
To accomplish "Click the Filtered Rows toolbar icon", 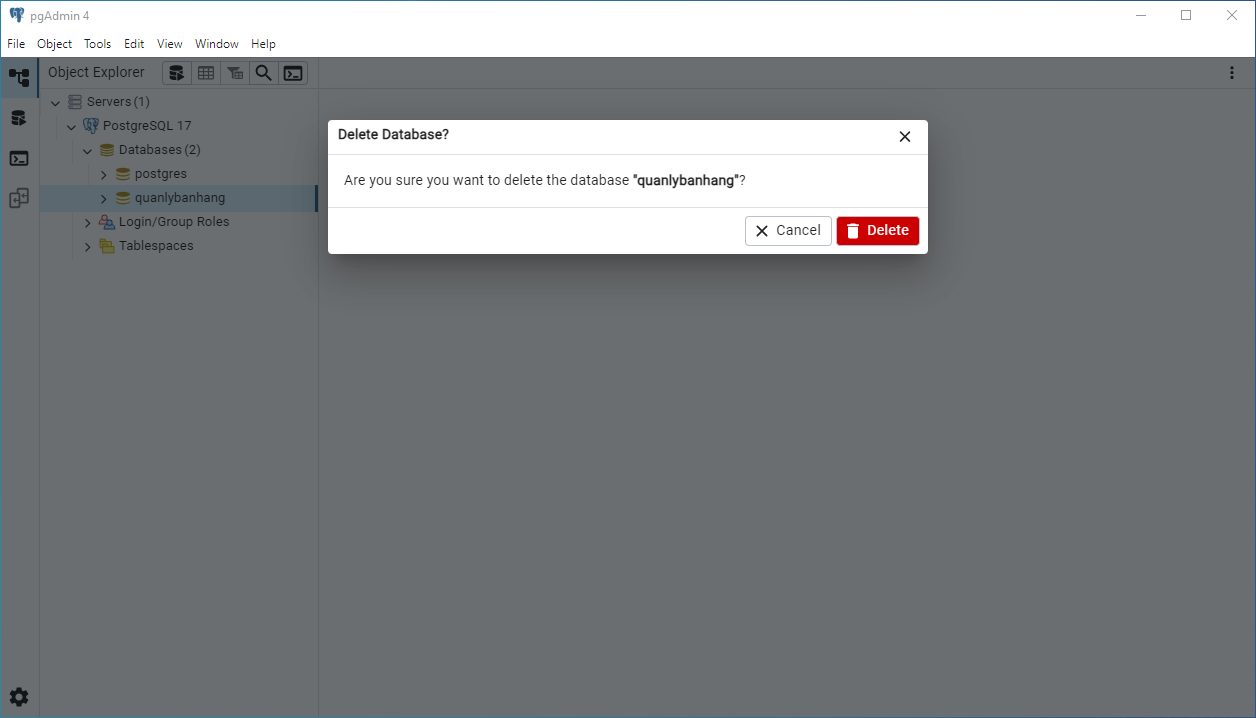I will click(x=234, y=73).
